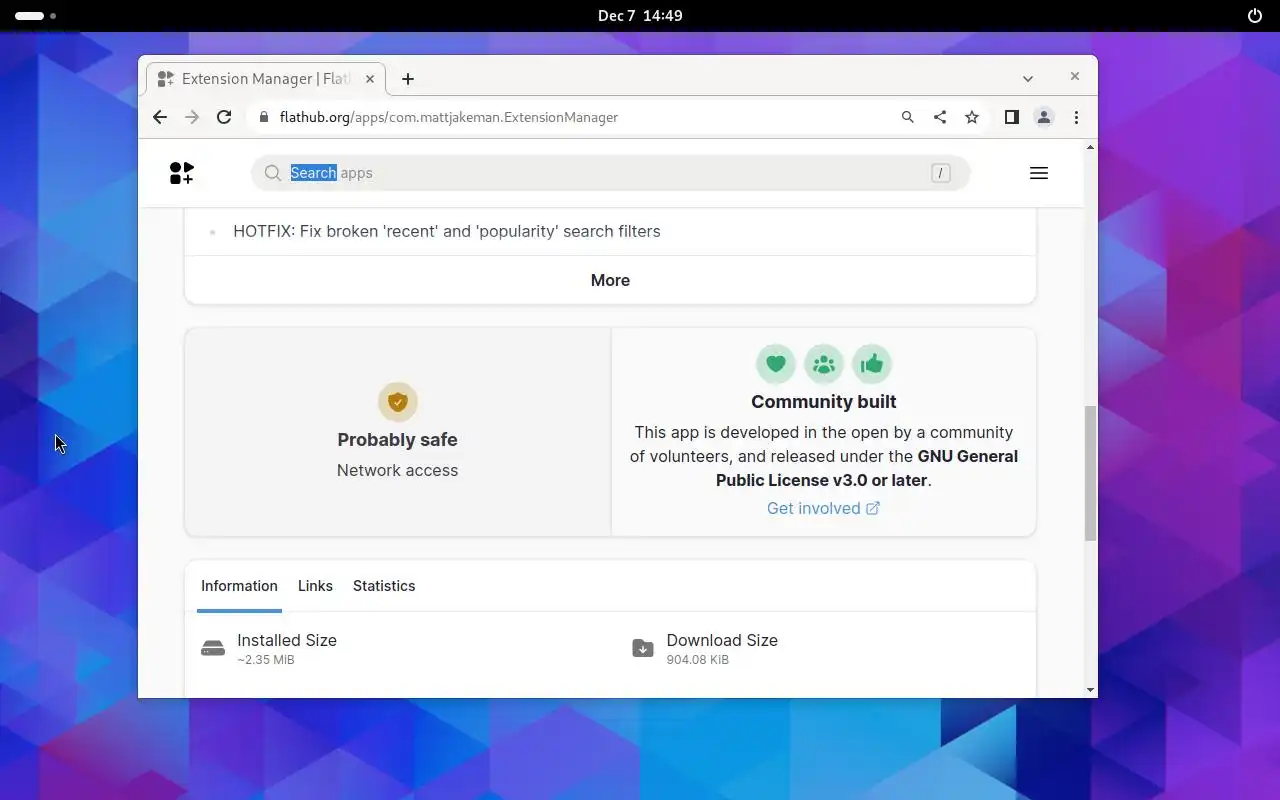Click the green heart icon
This screenshot has width=1280, height=800.
pos(776,364)
